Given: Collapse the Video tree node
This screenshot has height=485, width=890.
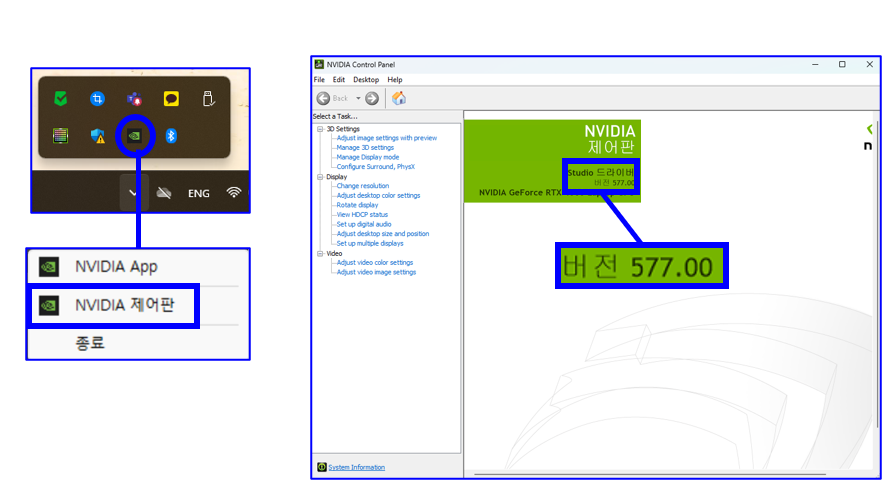Looking at the screenshot, I should tap(320, 254).
